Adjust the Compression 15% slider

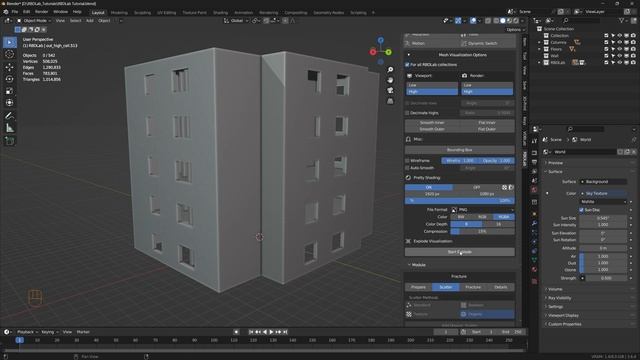[482, 232]
